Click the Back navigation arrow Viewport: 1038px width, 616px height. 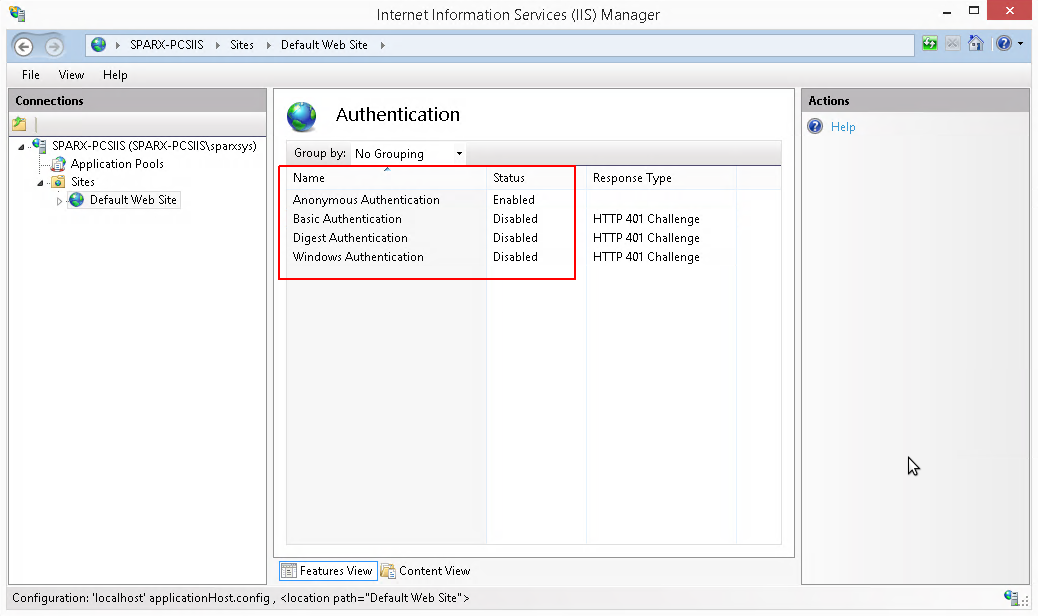pos(25,46)
